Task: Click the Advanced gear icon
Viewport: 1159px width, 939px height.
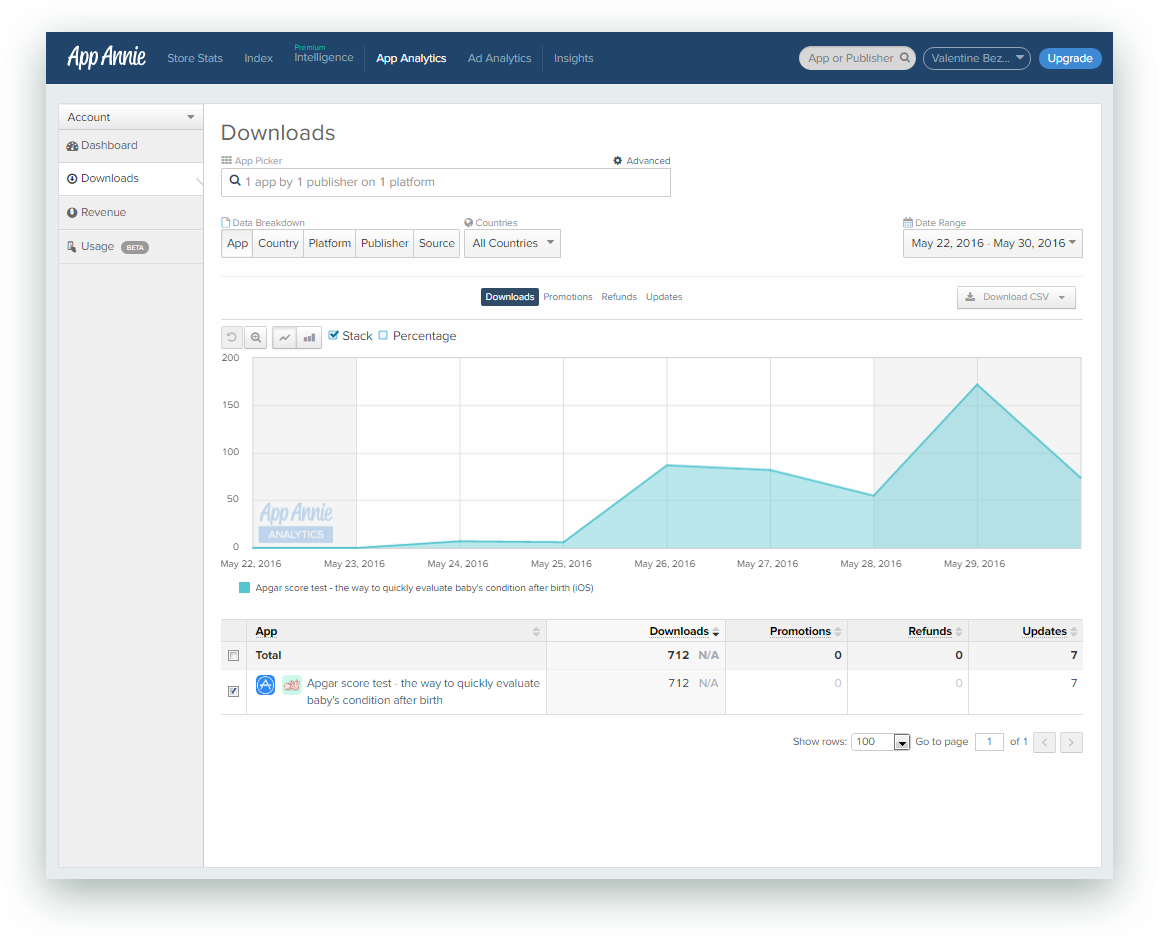Action: click(x=618, y=161)
